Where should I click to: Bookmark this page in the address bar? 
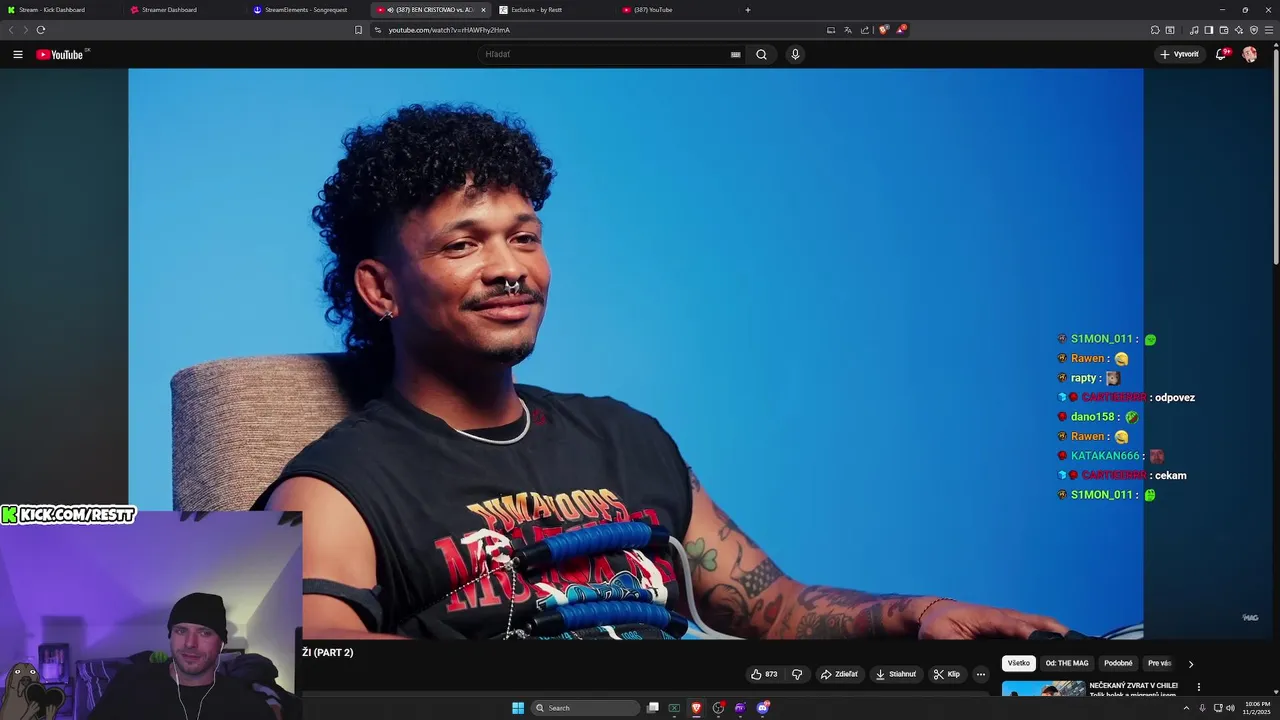tap(358, 30)
